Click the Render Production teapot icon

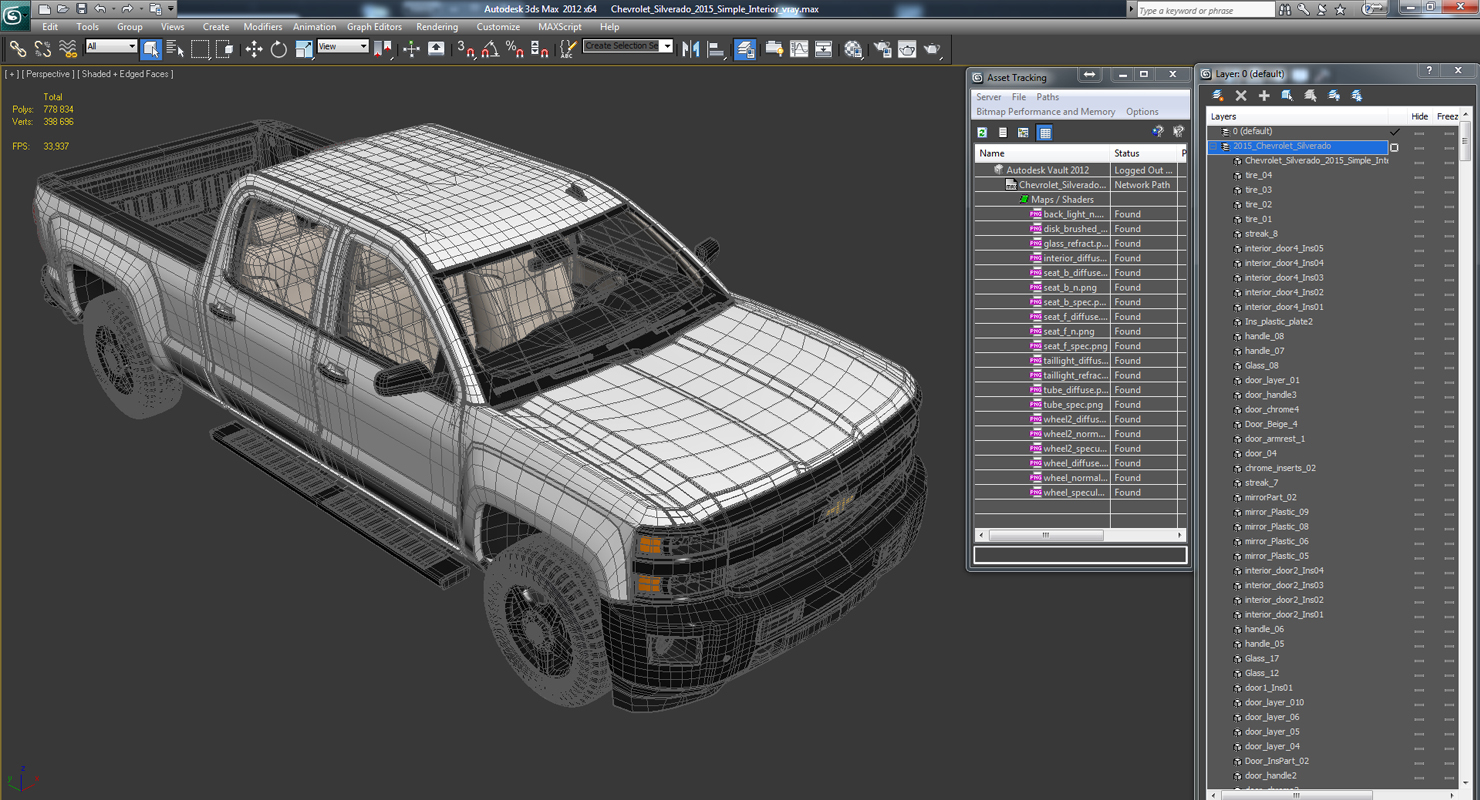(x=932, y=48)
